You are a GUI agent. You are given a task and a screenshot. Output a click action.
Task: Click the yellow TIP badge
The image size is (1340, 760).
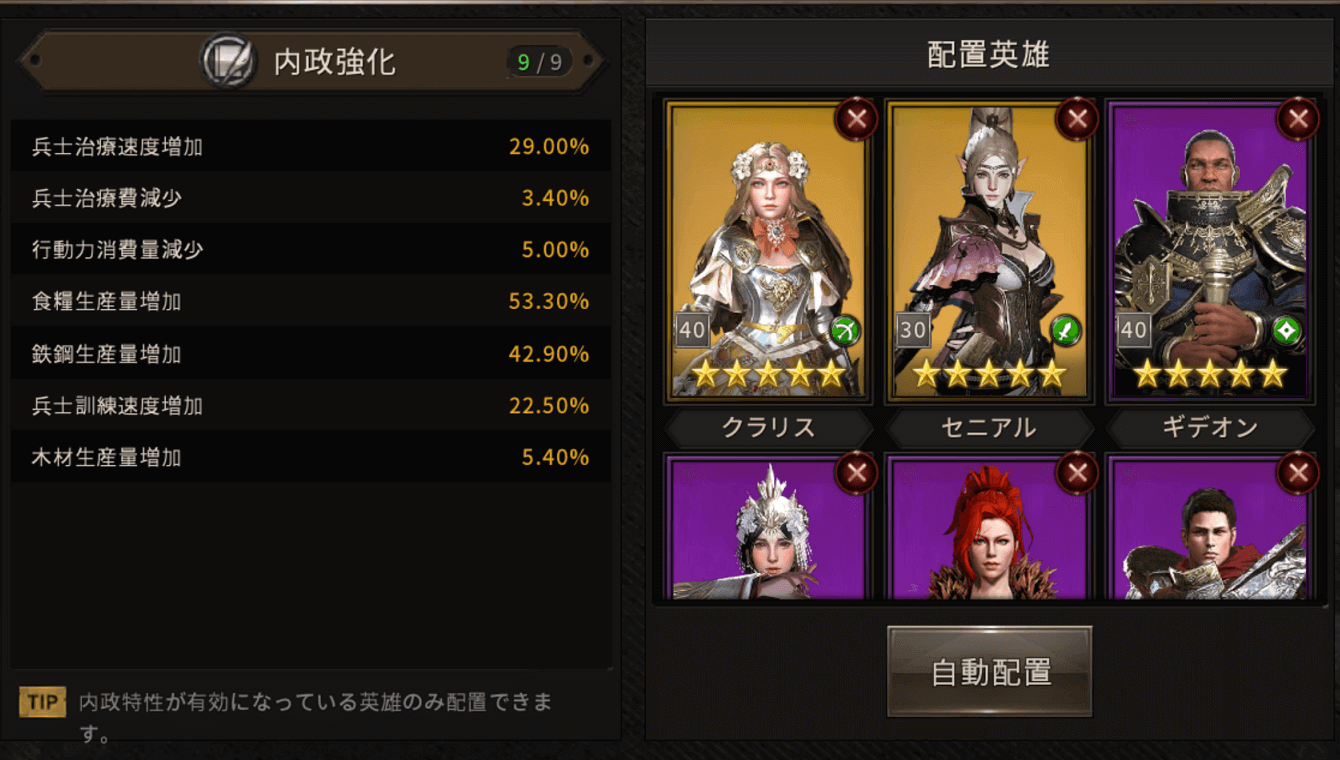[42, 702]
